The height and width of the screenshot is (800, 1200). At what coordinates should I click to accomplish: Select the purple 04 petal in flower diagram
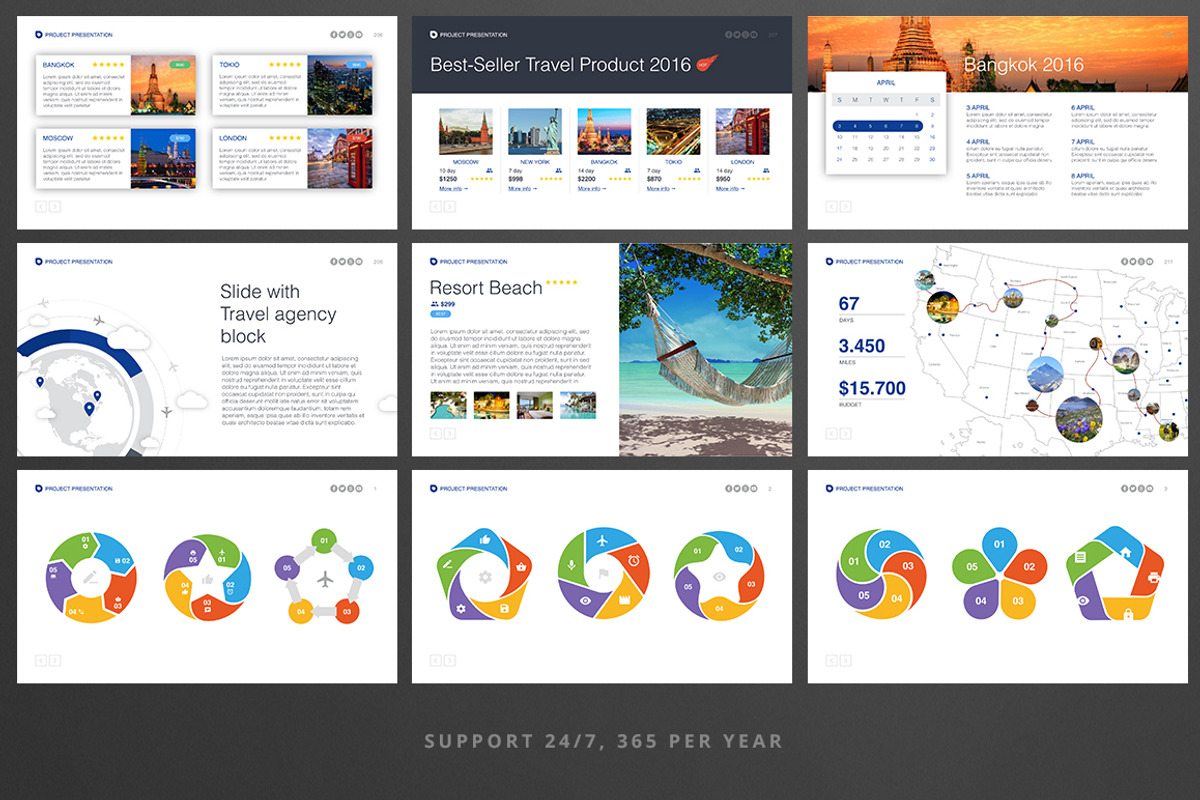click(979, 601)
